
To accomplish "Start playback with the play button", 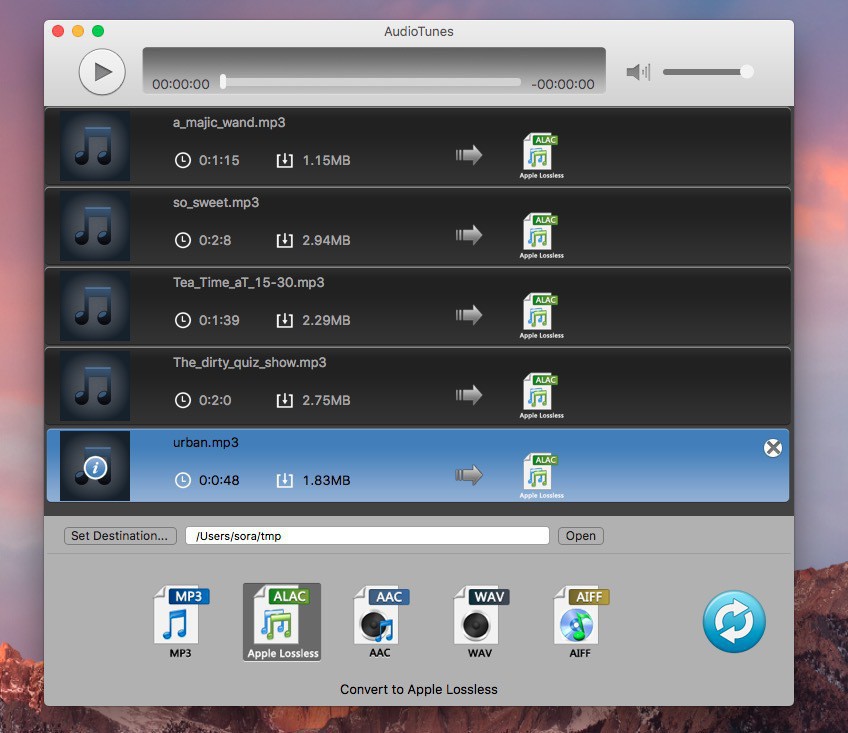I will (102, 71).
